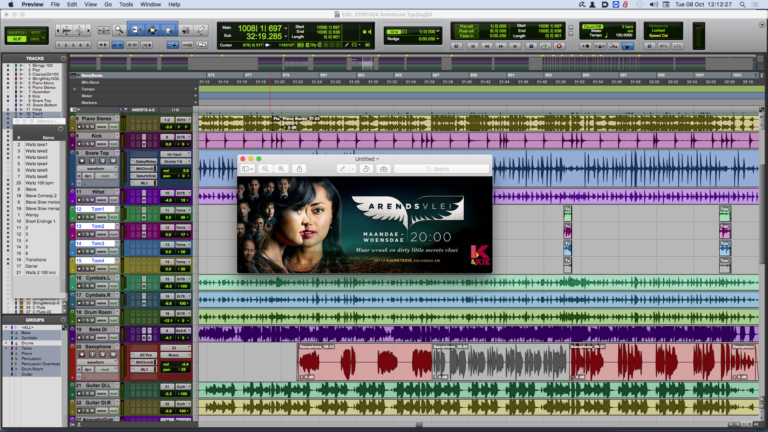Image resolution: width=768 pixels, height=432 pixels.
Task: Toggle input monitoring on Snare Top track
Action: click(x=92, y=161)
